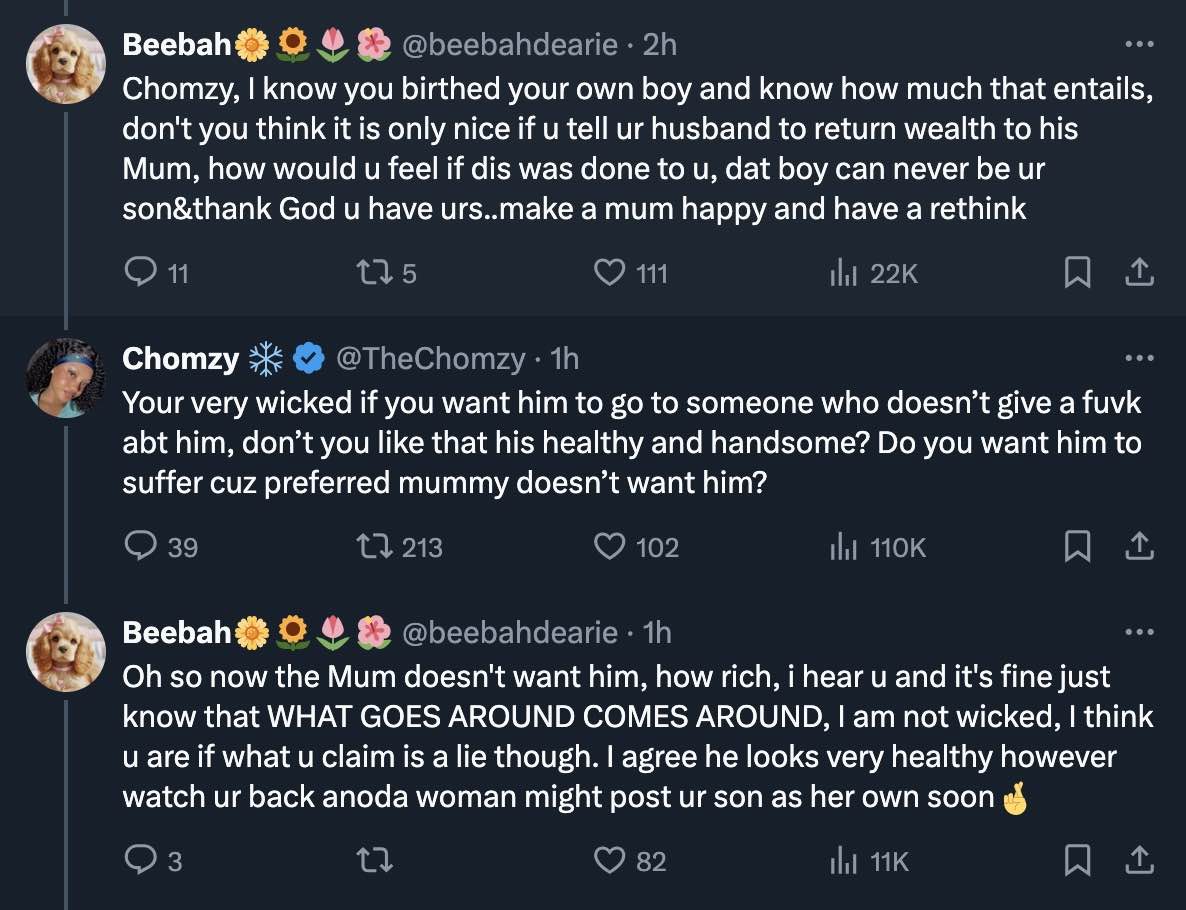Like Beebah's tweet with 111 likes

coord(610,273)
